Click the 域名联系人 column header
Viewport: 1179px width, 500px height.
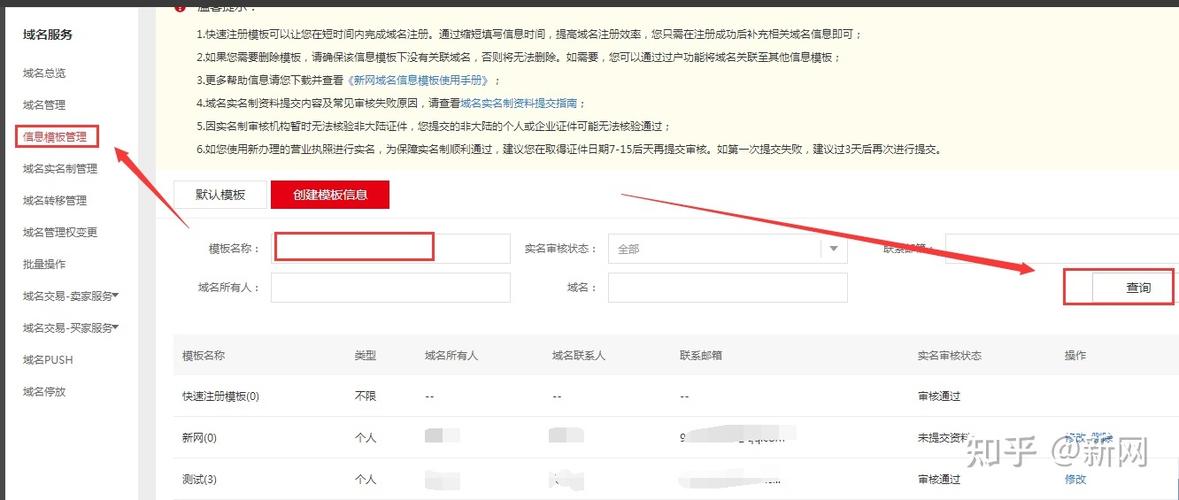(x=579, y=356)
